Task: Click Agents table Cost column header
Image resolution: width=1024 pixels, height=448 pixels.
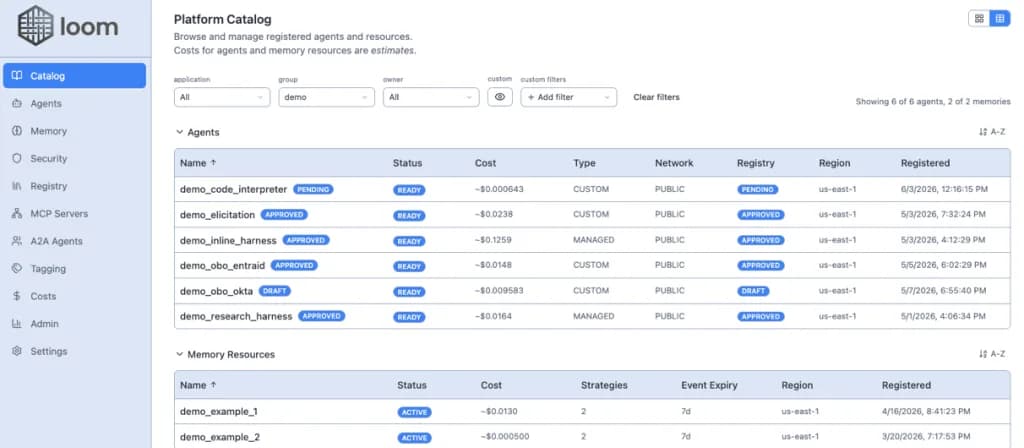Action: (485, 163)
